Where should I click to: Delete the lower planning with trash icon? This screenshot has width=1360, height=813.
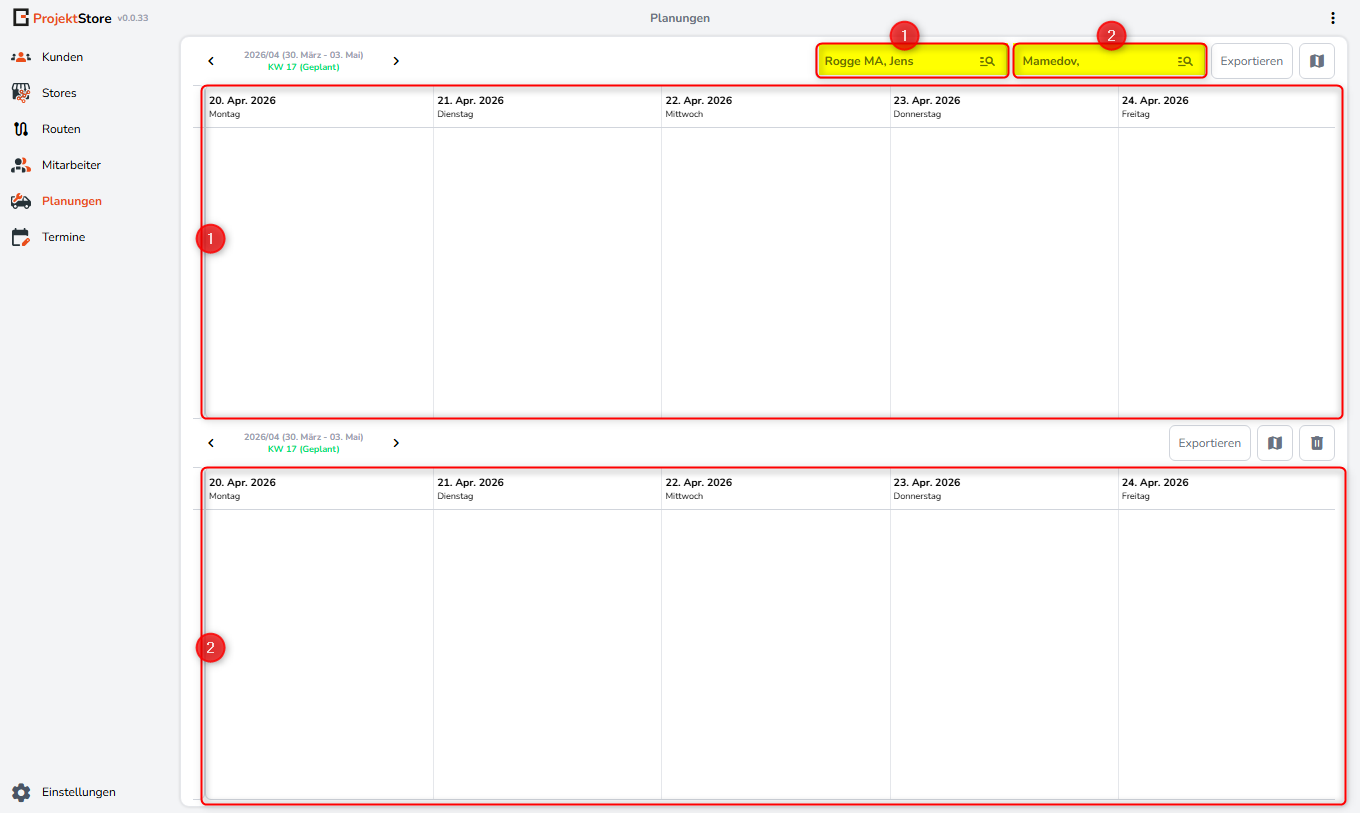tap(1317, 443)
